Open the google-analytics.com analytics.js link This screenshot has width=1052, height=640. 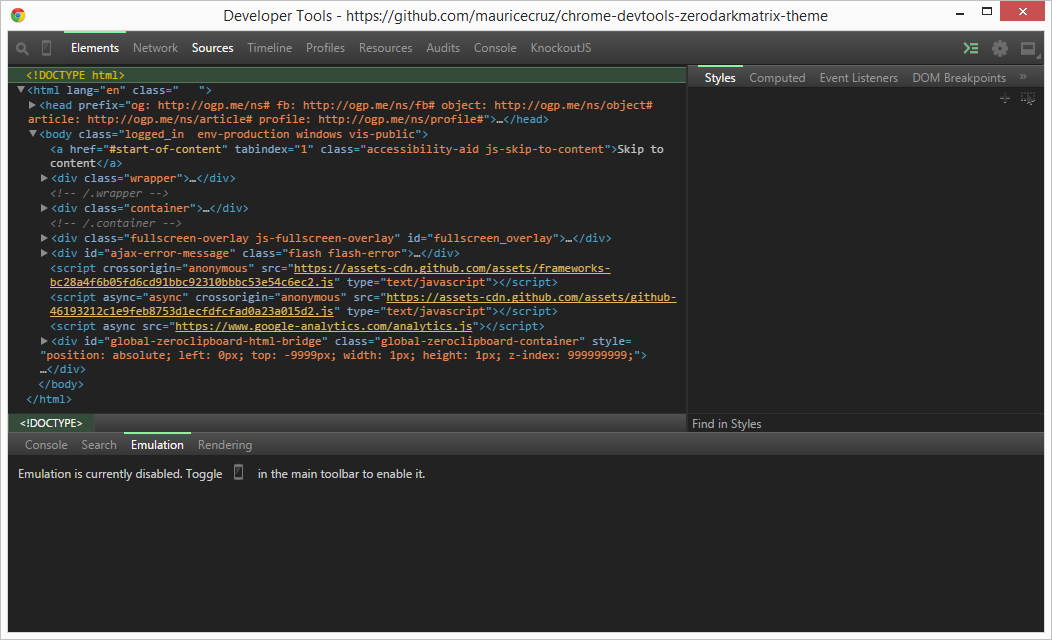pos(323,326)
